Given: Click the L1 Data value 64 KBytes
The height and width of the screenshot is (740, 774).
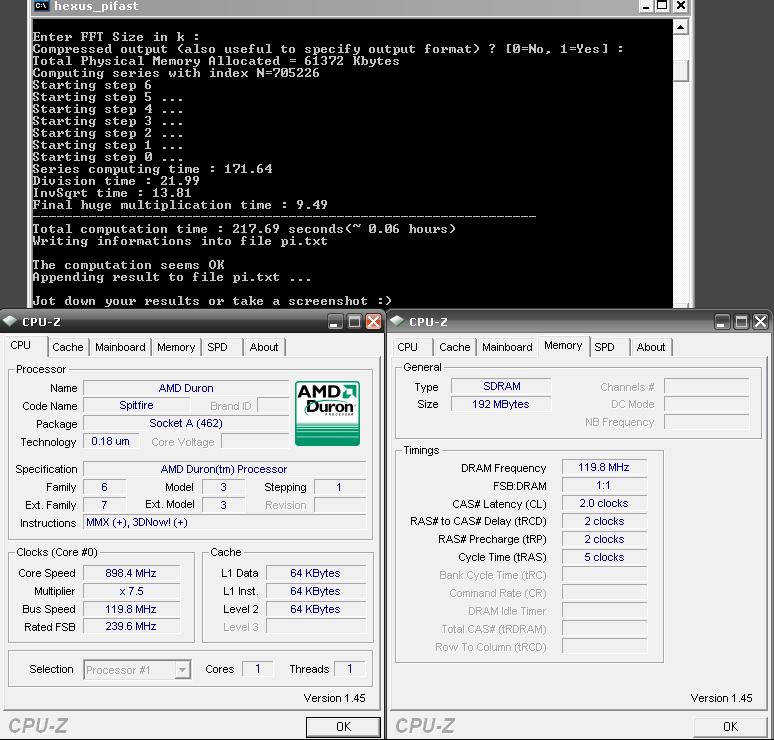Looking at the screenshot, I should point(316,573).
